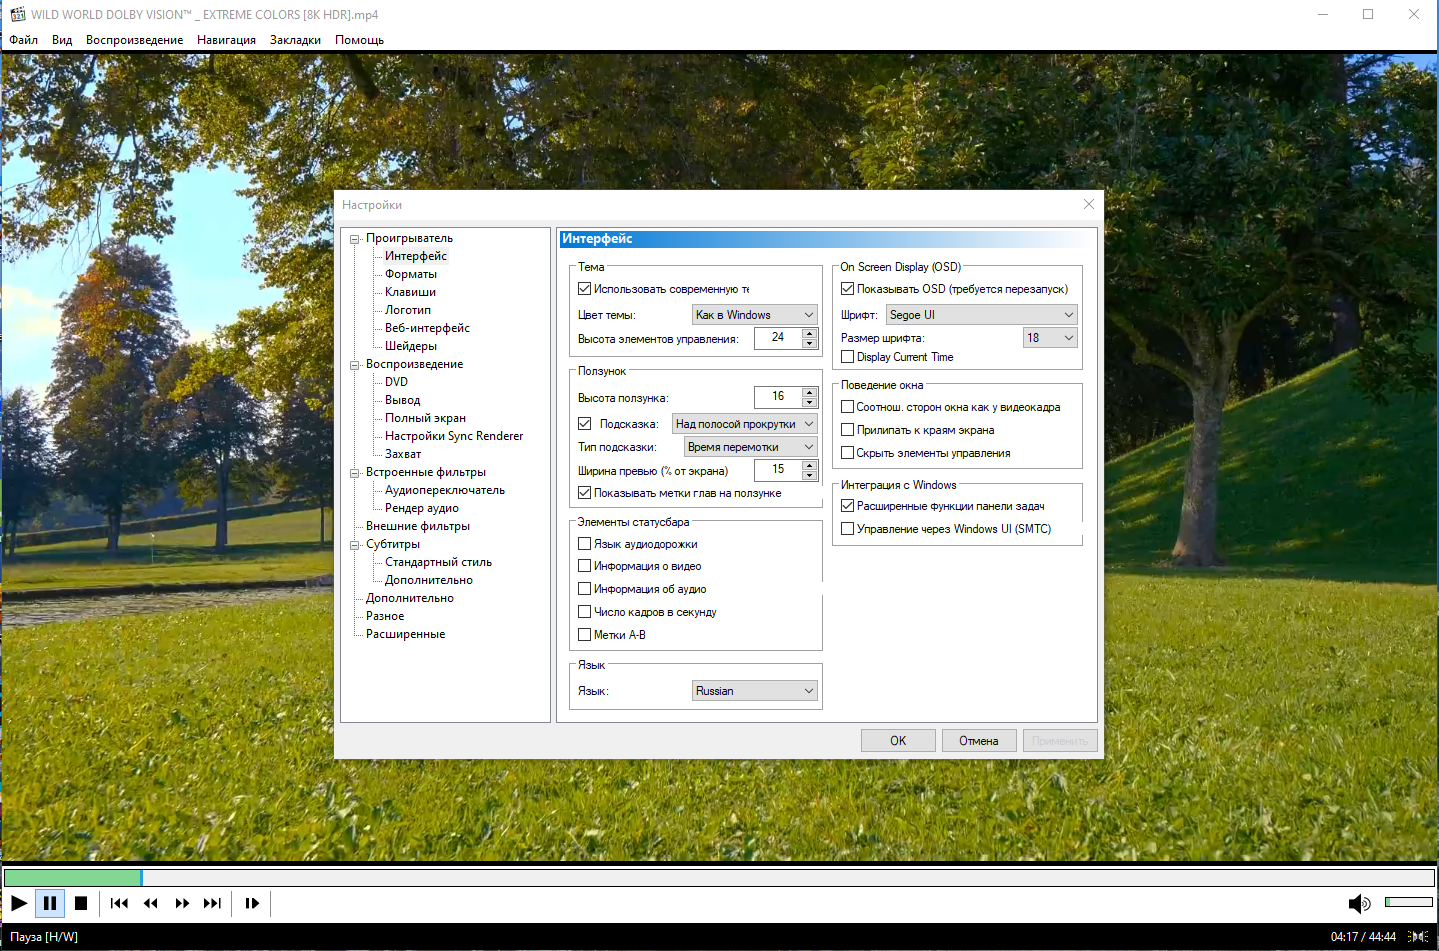1439x951 pixels.
Task: Skip to previous file icon
Action: (x=119, y=903)
